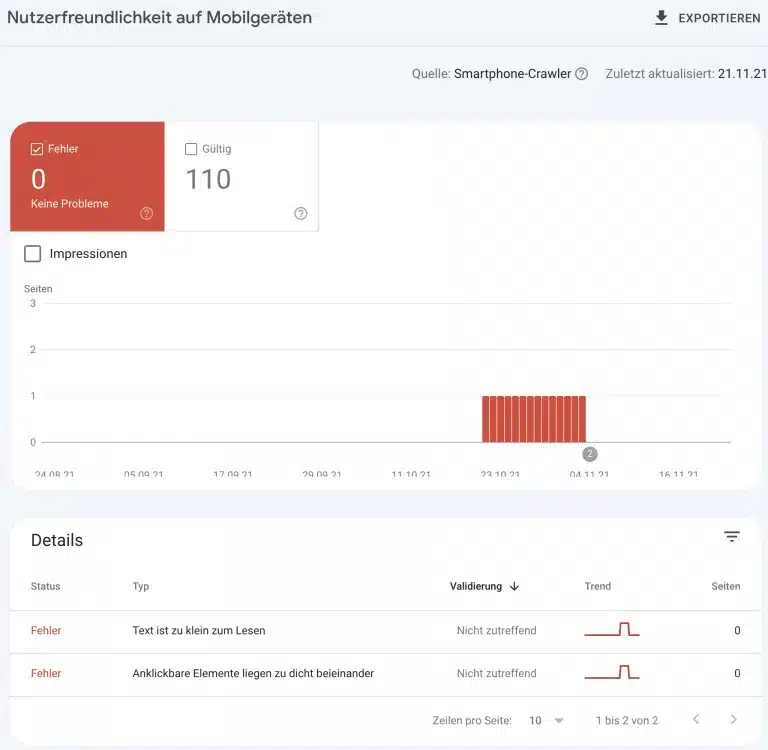Click Fehler status in Text ist zu klein row
Screen dimensions: 768x750
[x=46, y=630]
